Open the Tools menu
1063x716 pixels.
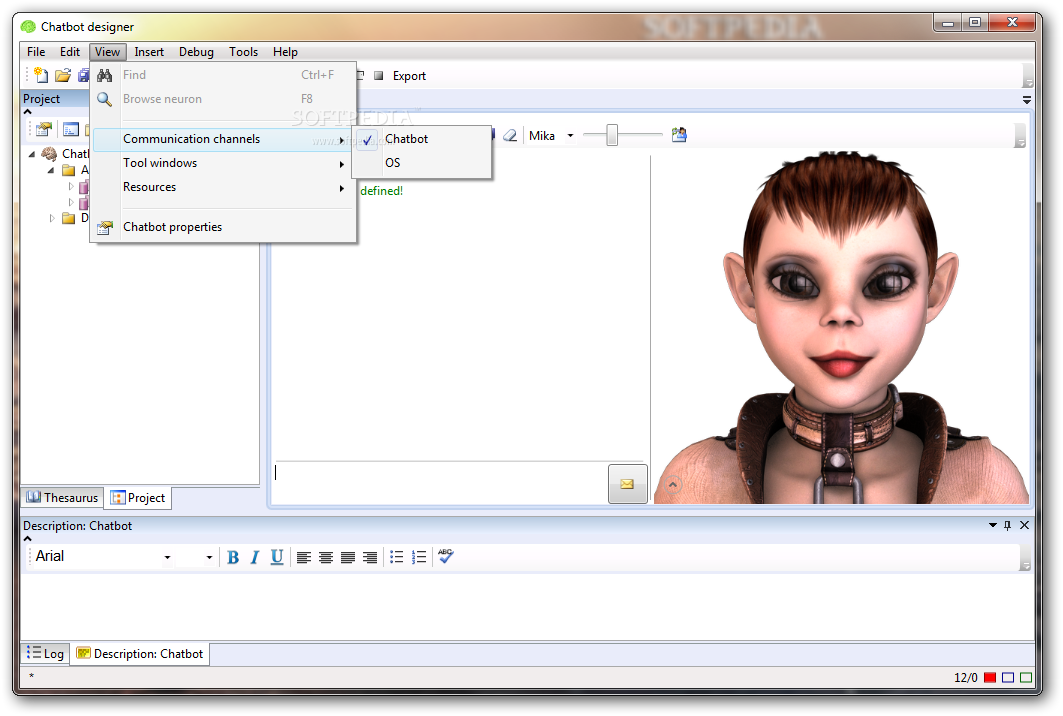click(x=243, y=52)
